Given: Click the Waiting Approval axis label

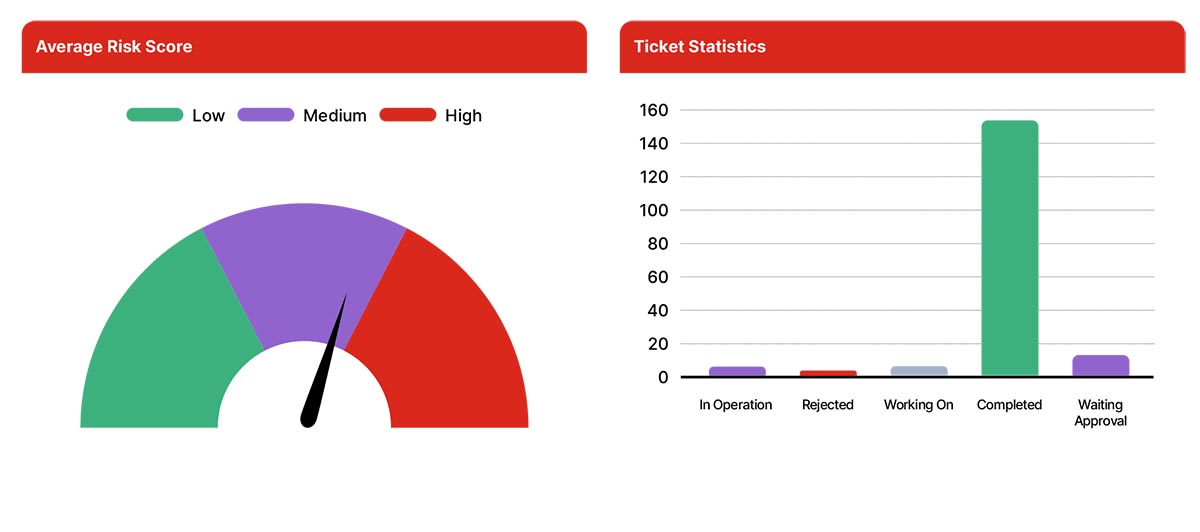Looking at the screenshot, I should 1100,413.
